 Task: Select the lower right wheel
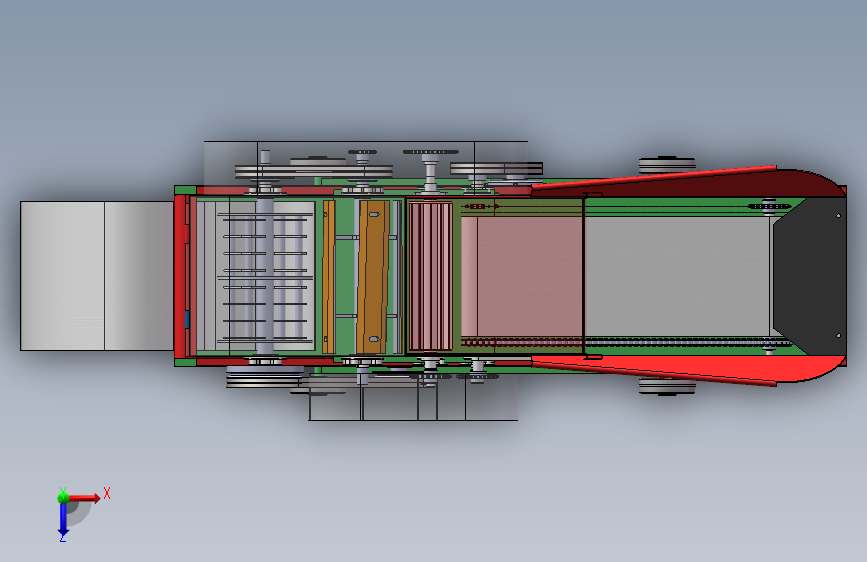click(667, 386)
